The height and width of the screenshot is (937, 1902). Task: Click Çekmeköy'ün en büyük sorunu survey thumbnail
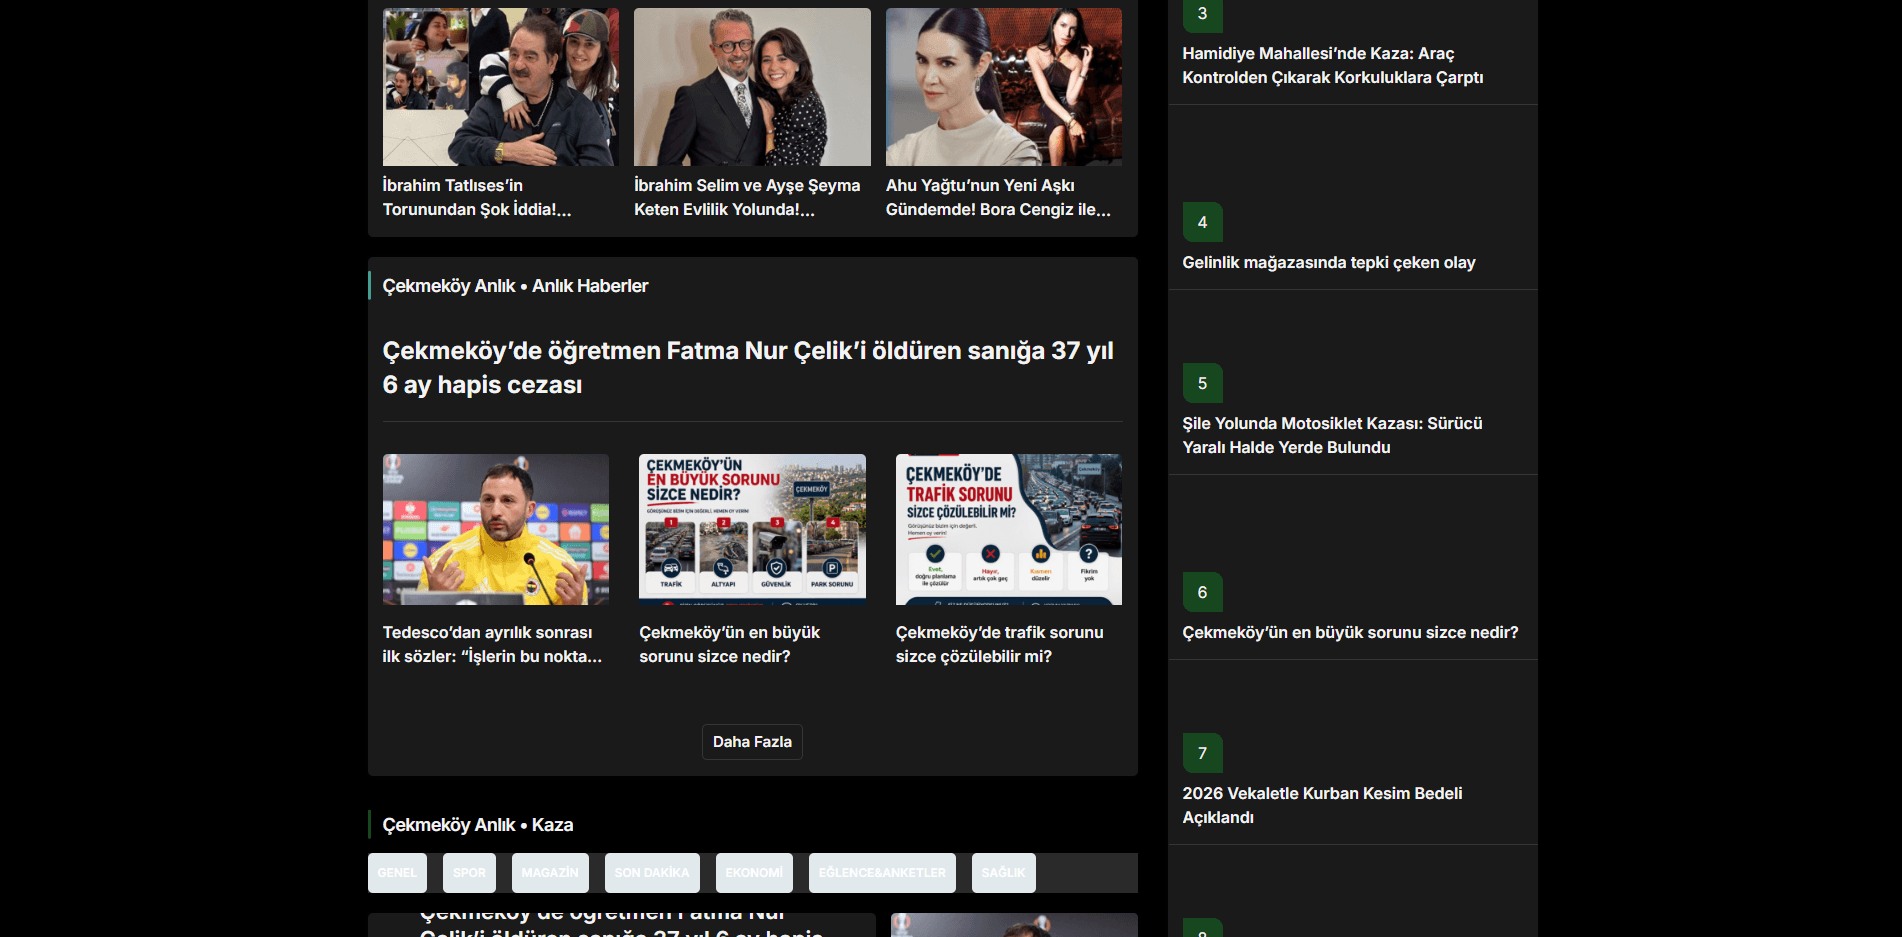[x=752, y=529]
